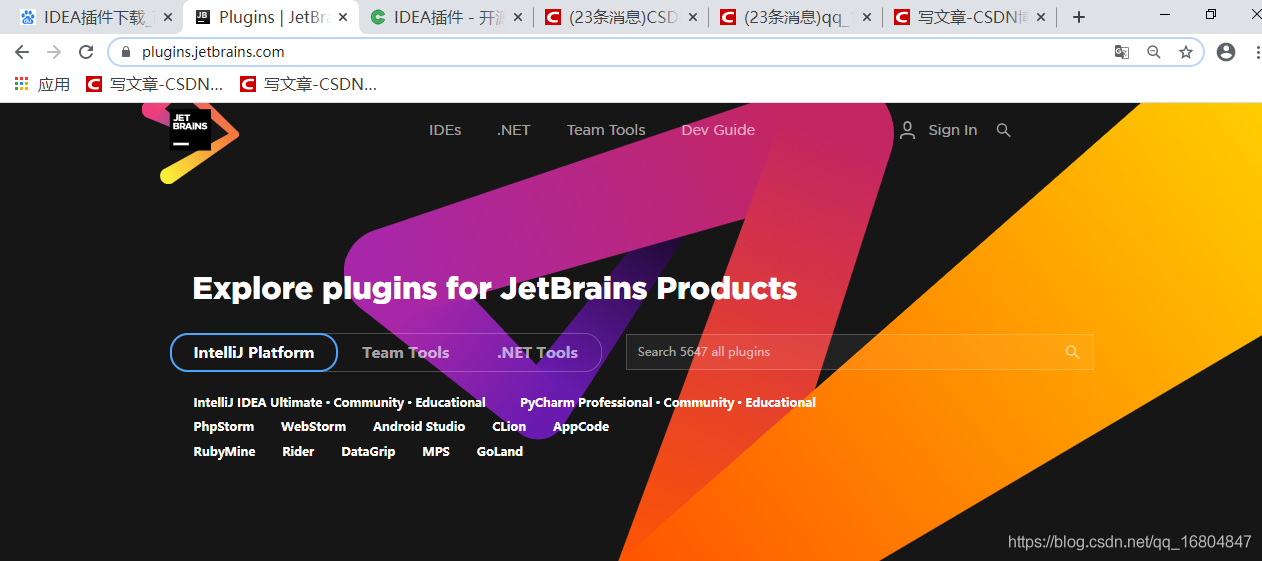Close the 写文章-CSDN tab in tab strip

click(x=1041, y=17)
